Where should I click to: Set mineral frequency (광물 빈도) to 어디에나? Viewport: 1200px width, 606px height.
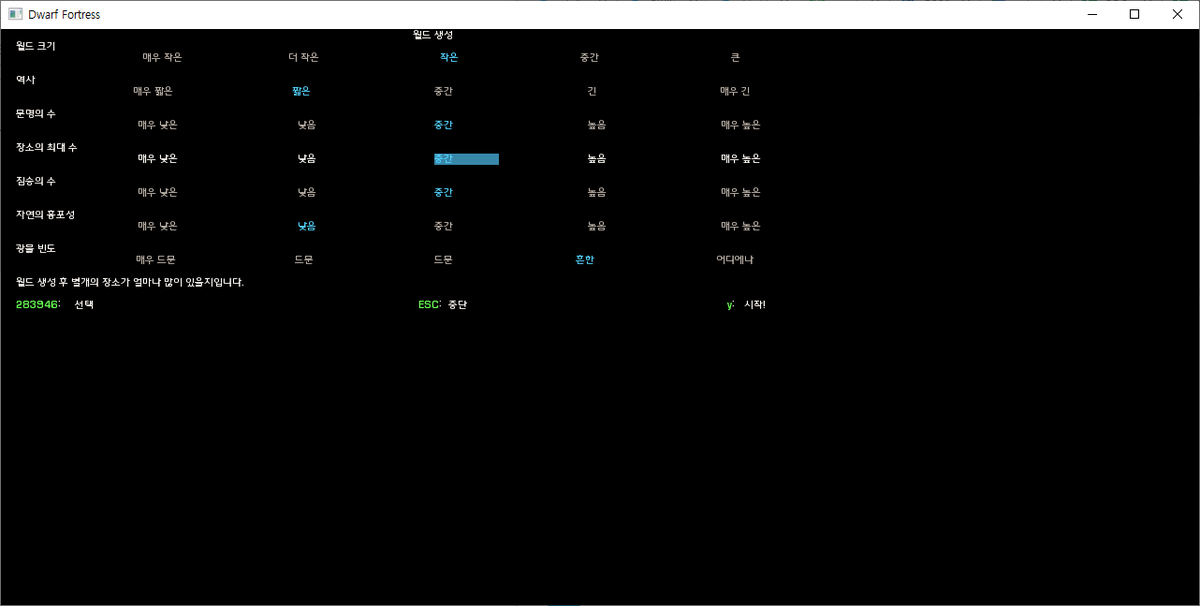click(735, 259)
